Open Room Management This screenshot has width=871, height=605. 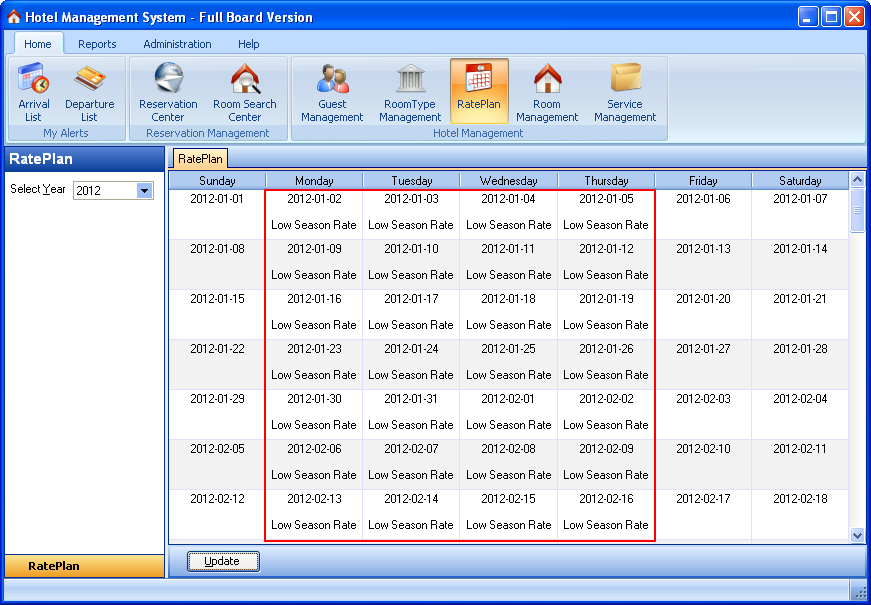click(x=547, y=91)
